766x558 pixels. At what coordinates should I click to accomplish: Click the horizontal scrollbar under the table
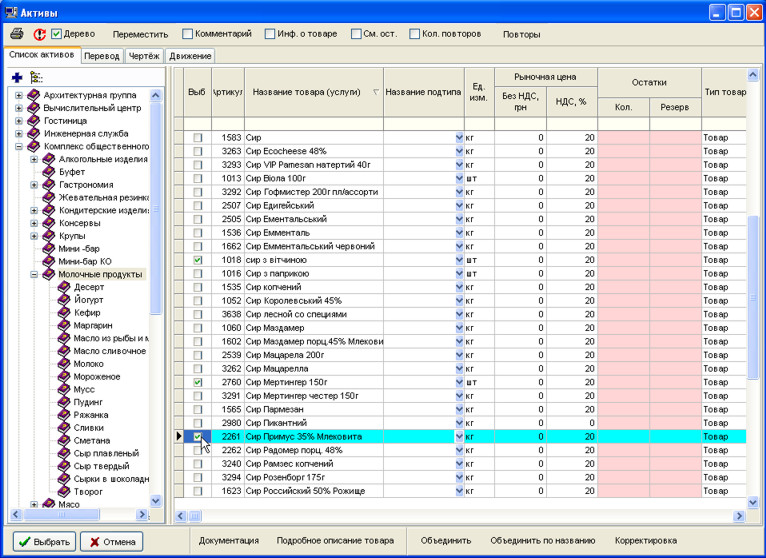pos(460,516)
